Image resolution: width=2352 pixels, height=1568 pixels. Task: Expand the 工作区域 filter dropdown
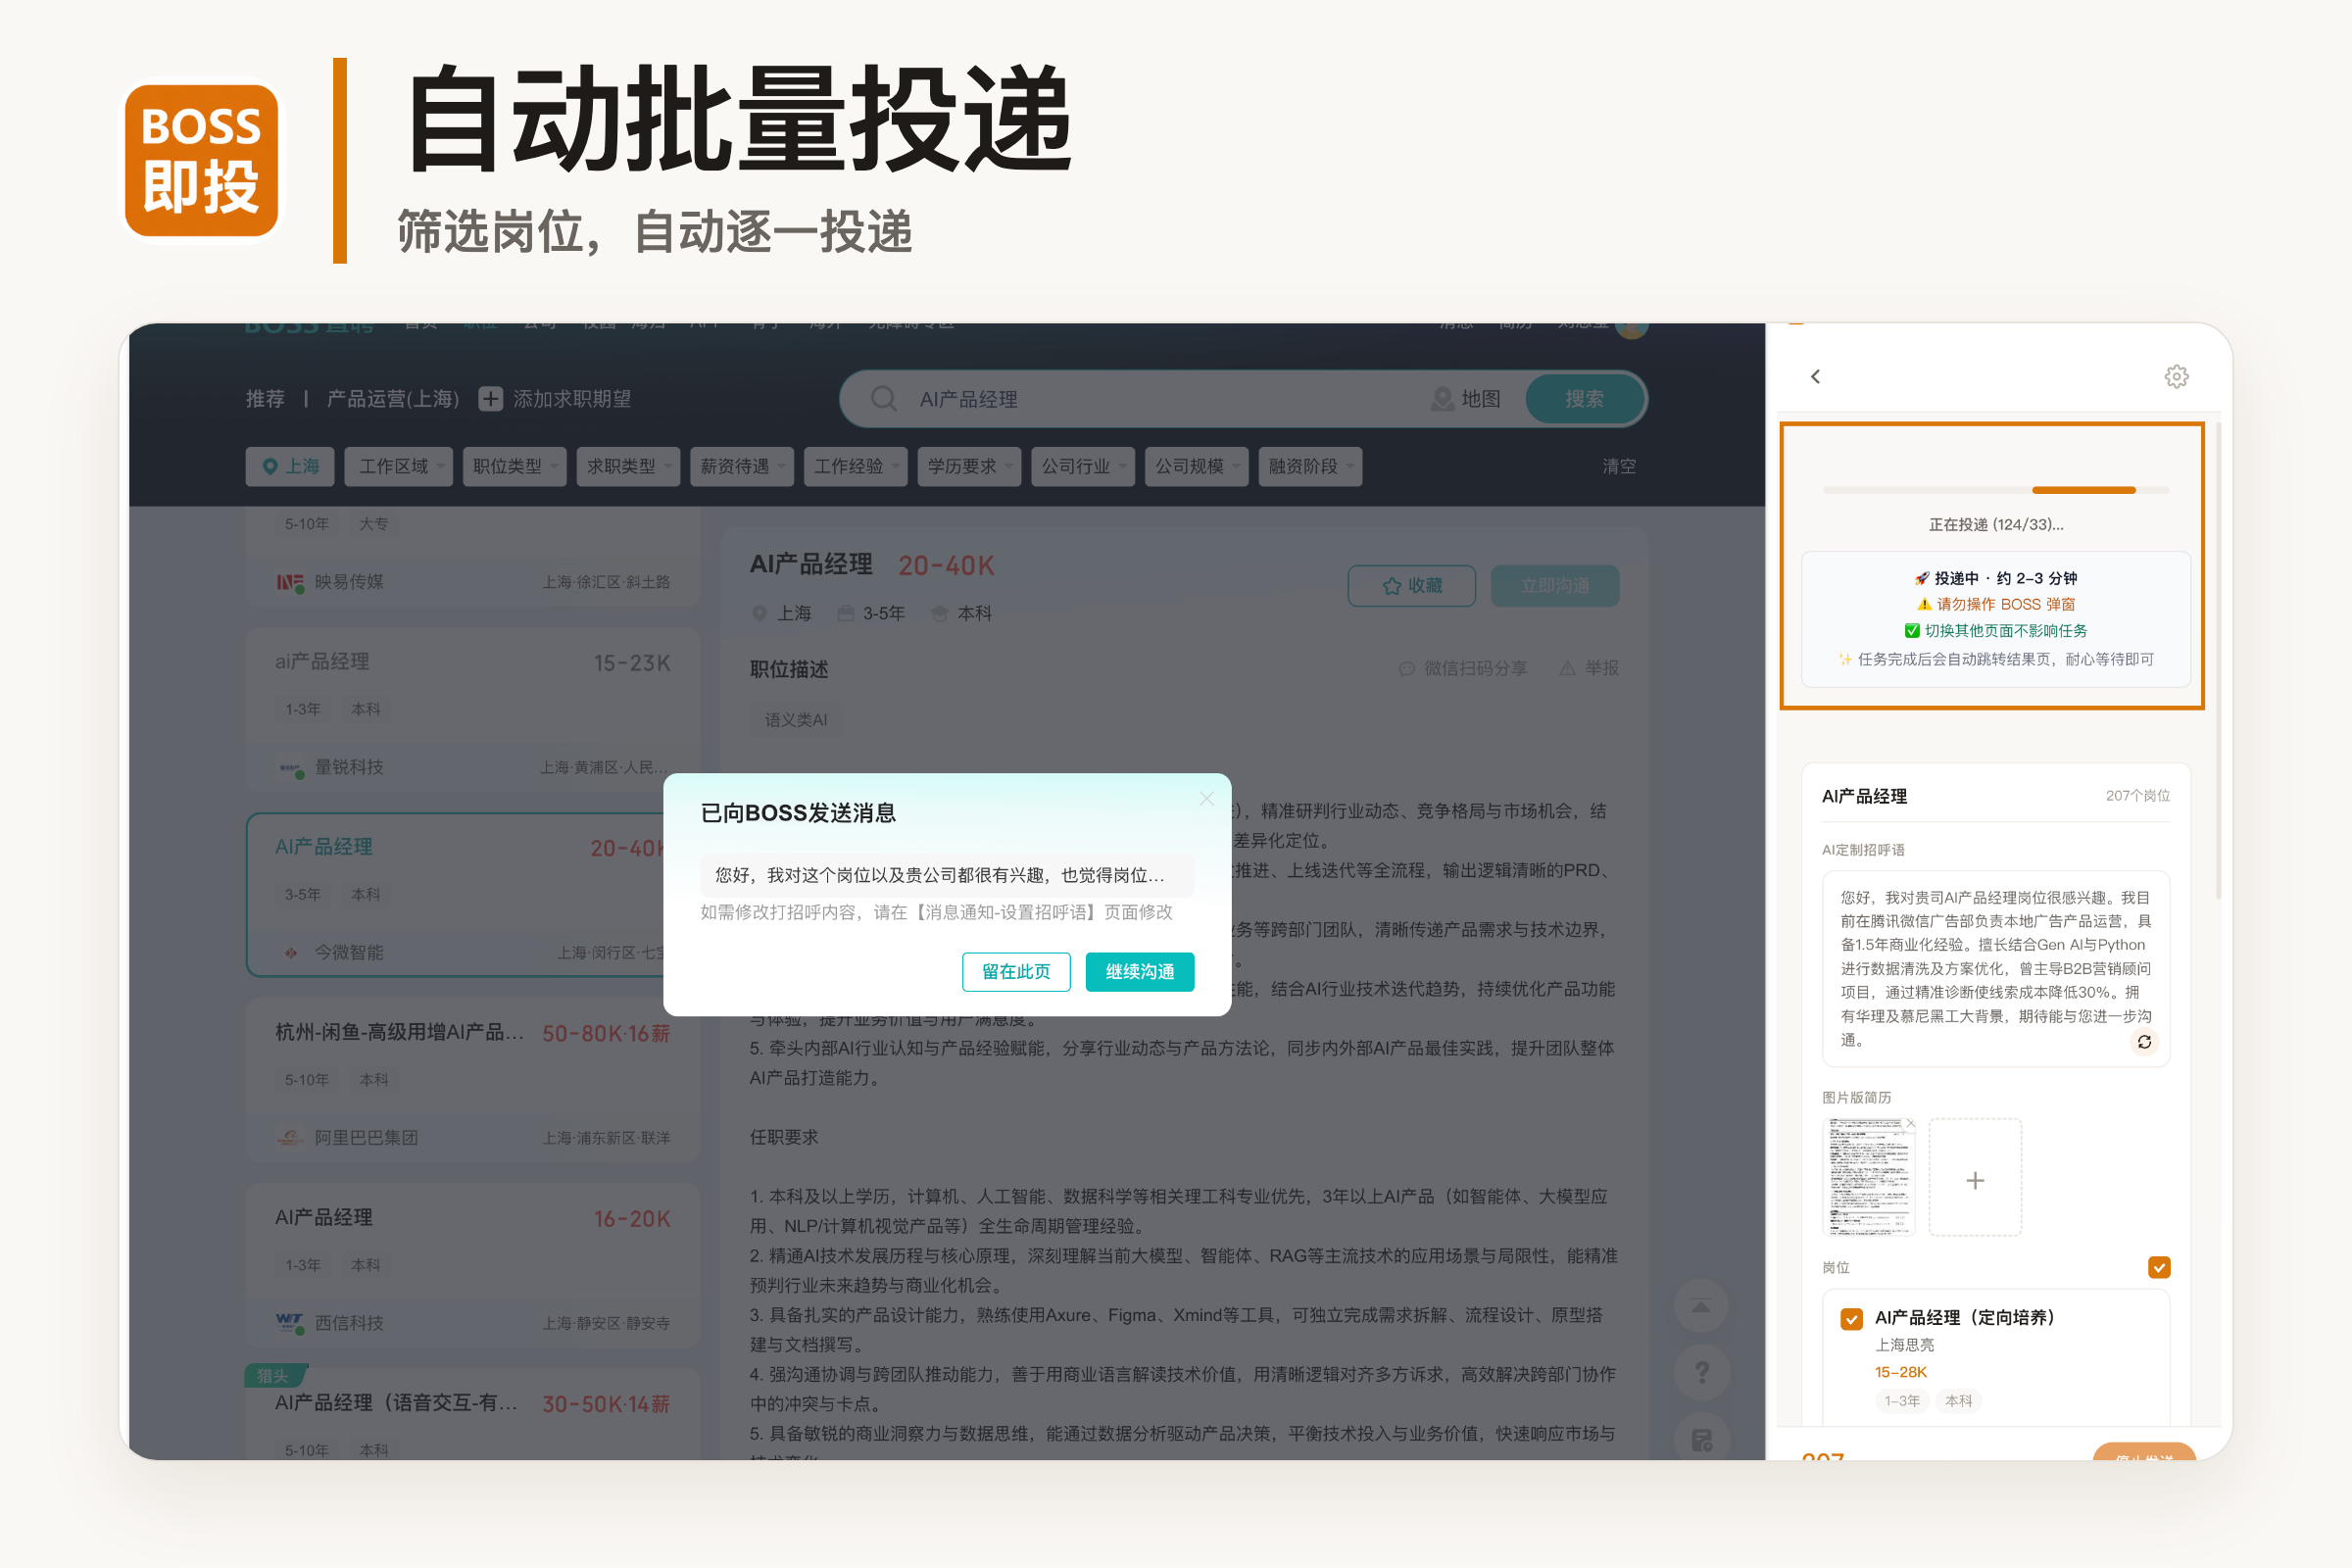pos(398,466)
